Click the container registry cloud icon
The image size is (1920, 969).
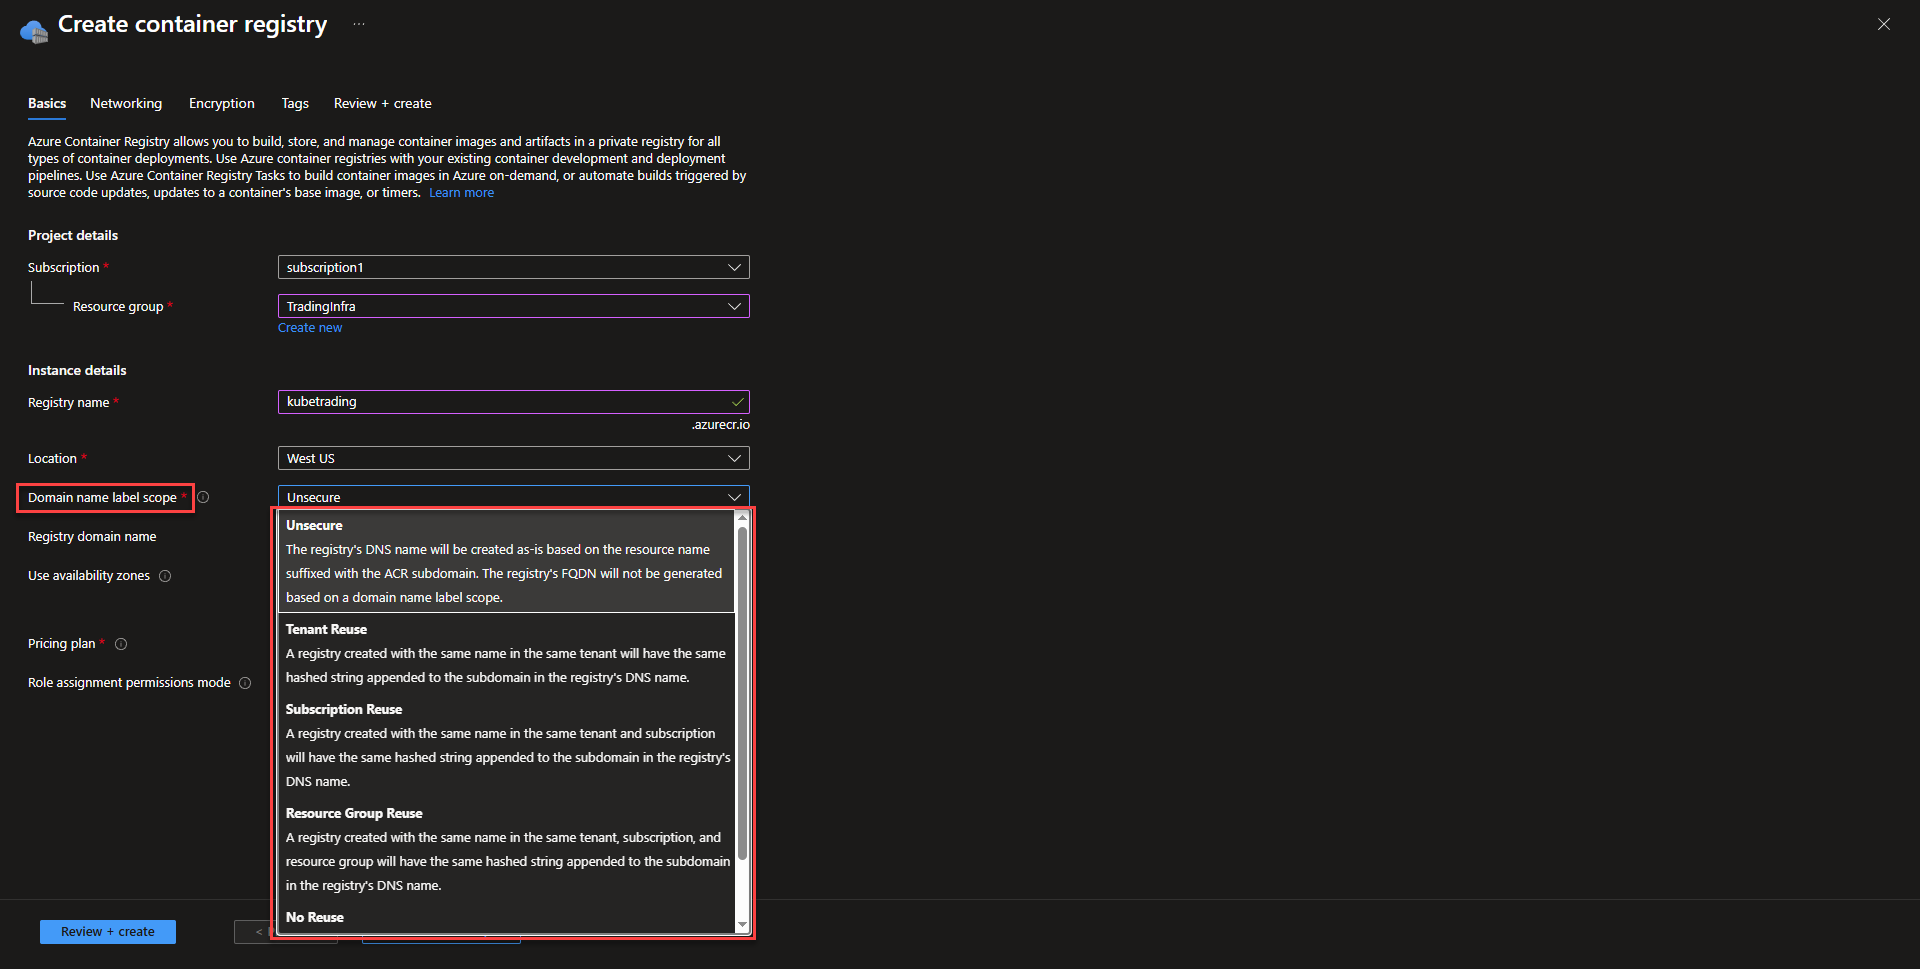(33, 31)
